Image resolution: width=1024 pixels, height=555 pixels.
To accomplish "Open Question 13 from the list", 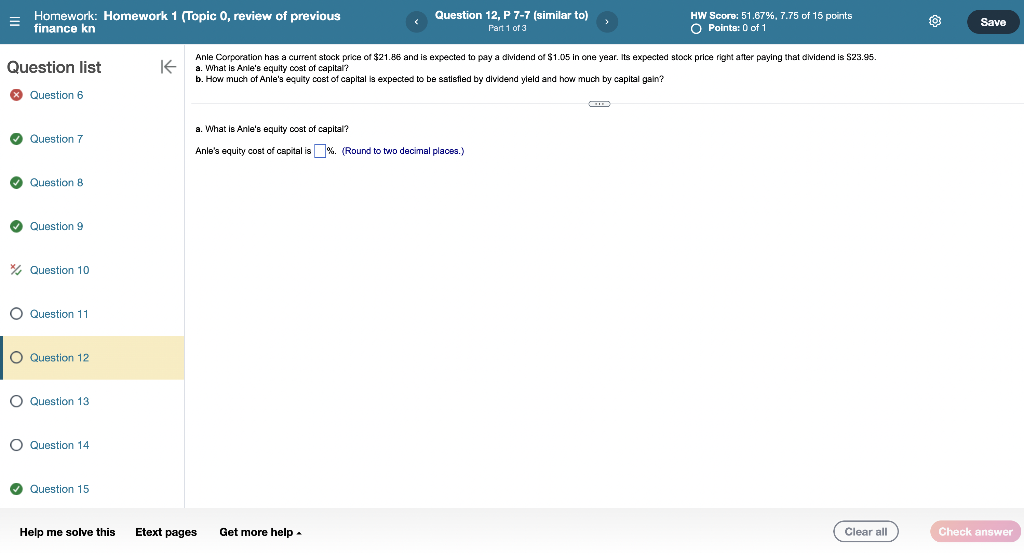I will [x=59, y=401].
